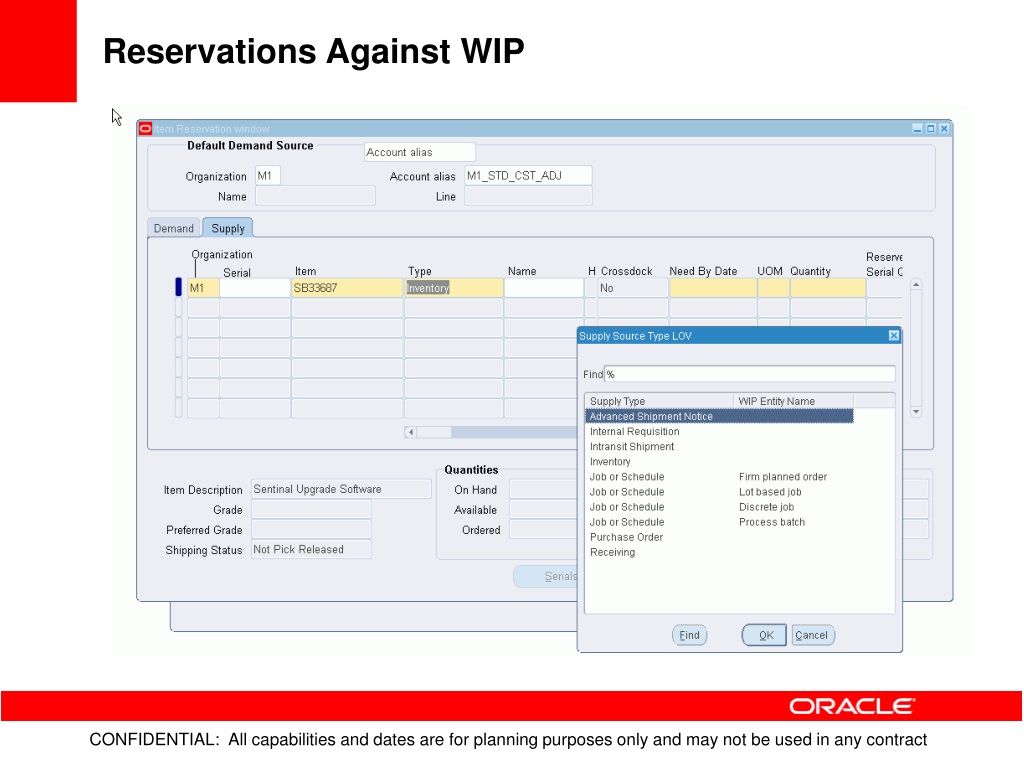Screen dimensions: 1024x768
Task: Click the Item cell SB33687
Action: pos(347,288)
